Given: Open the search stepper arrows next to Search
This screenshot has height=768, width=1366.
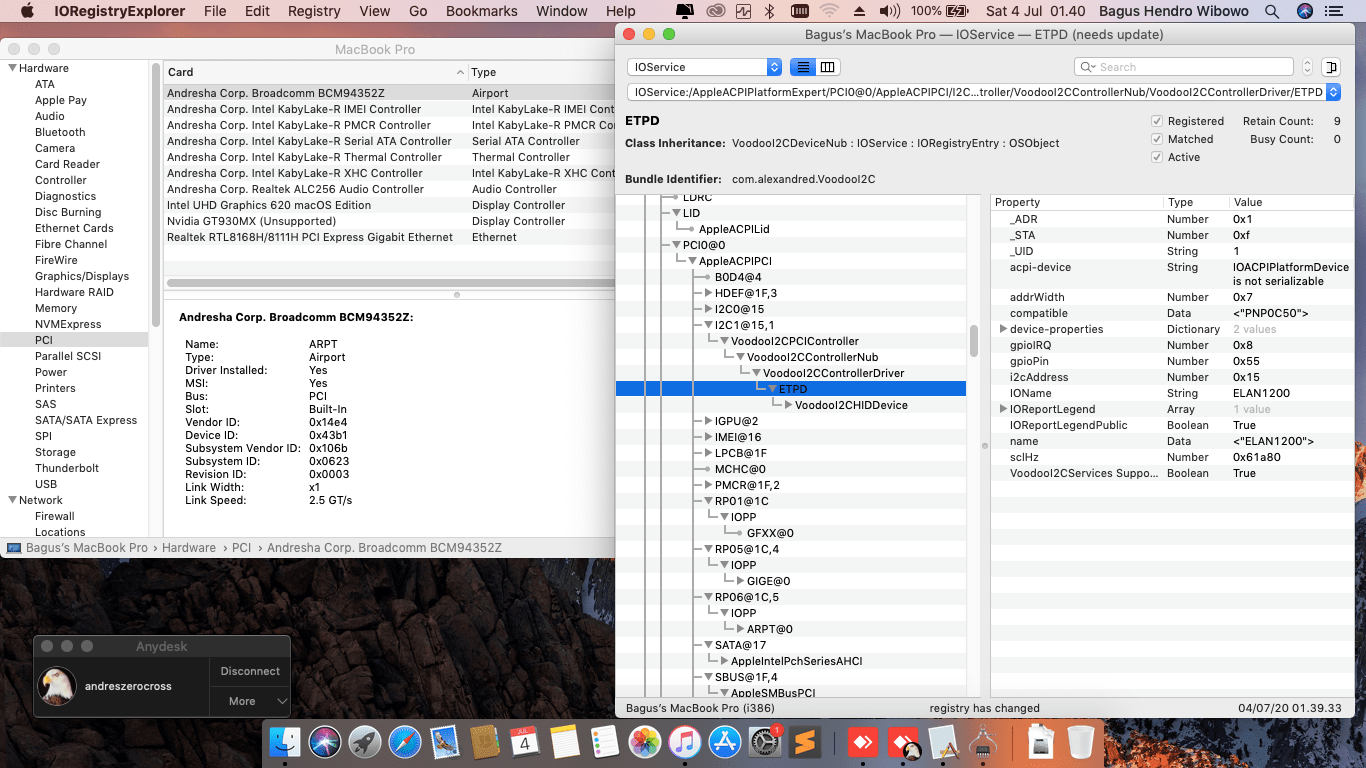Looking at the screenshot, I should pyautogui.click(x=1307, y=67).
